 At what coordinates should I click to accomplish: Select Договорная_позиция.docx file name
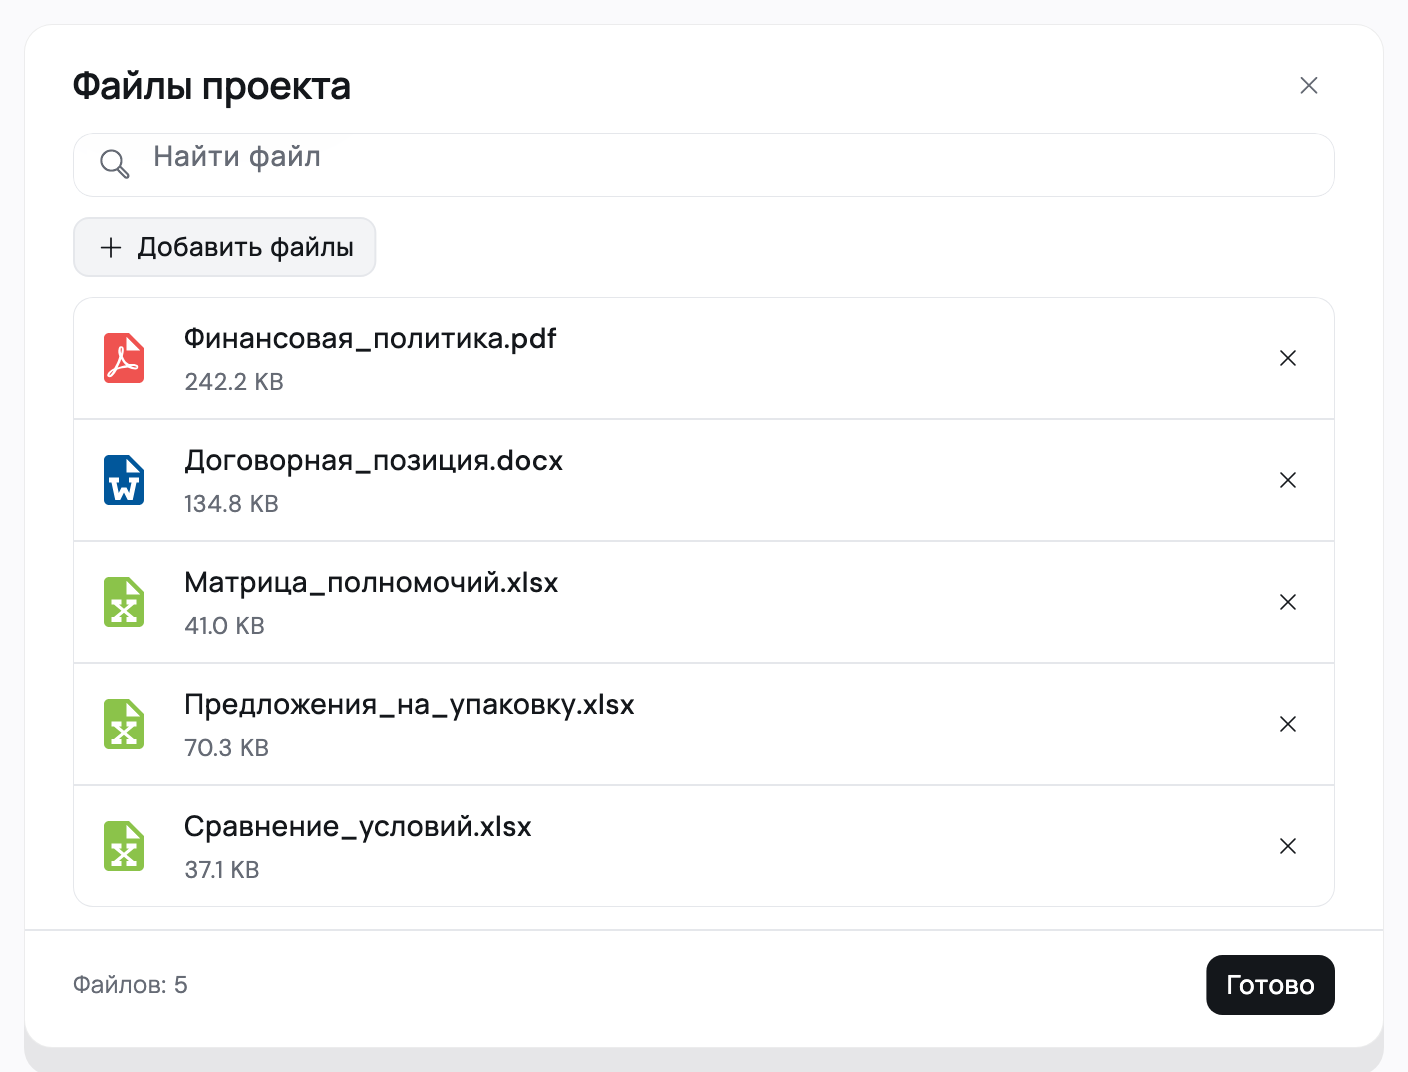(x=374, y=461)
